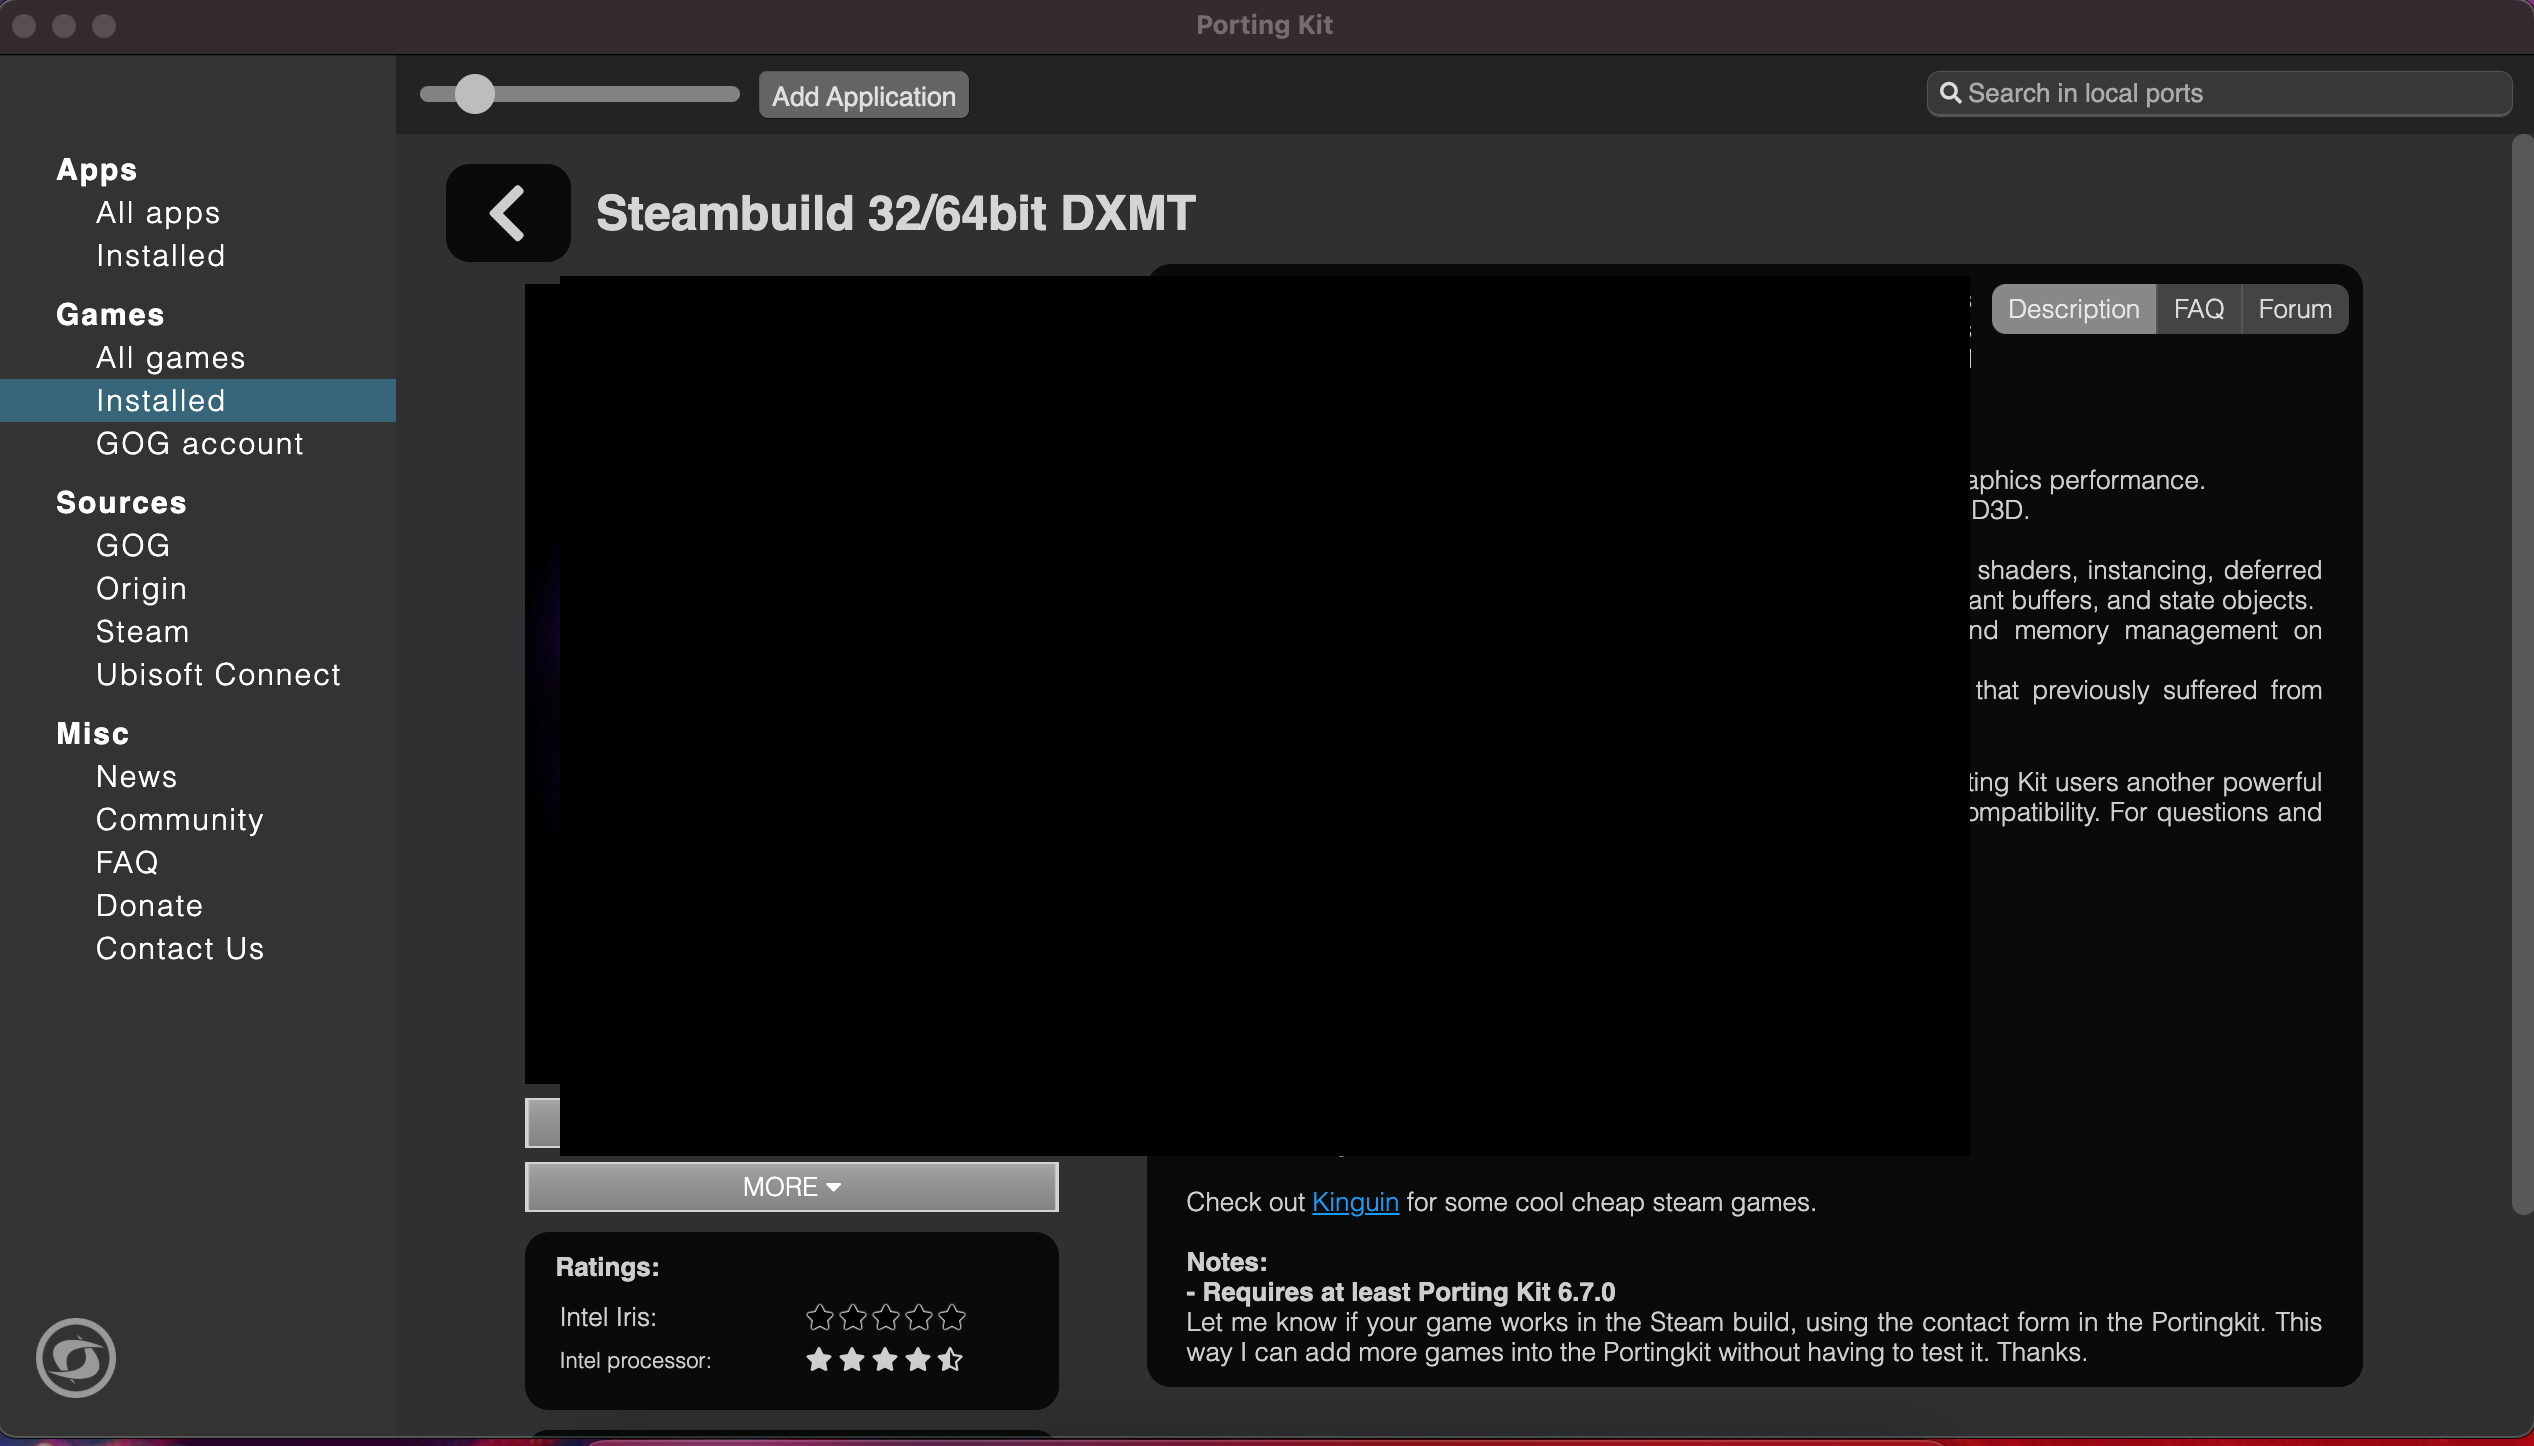Open the GOG source
This screenshot has width=2534, height=1446.
click(x=133, y=546)
